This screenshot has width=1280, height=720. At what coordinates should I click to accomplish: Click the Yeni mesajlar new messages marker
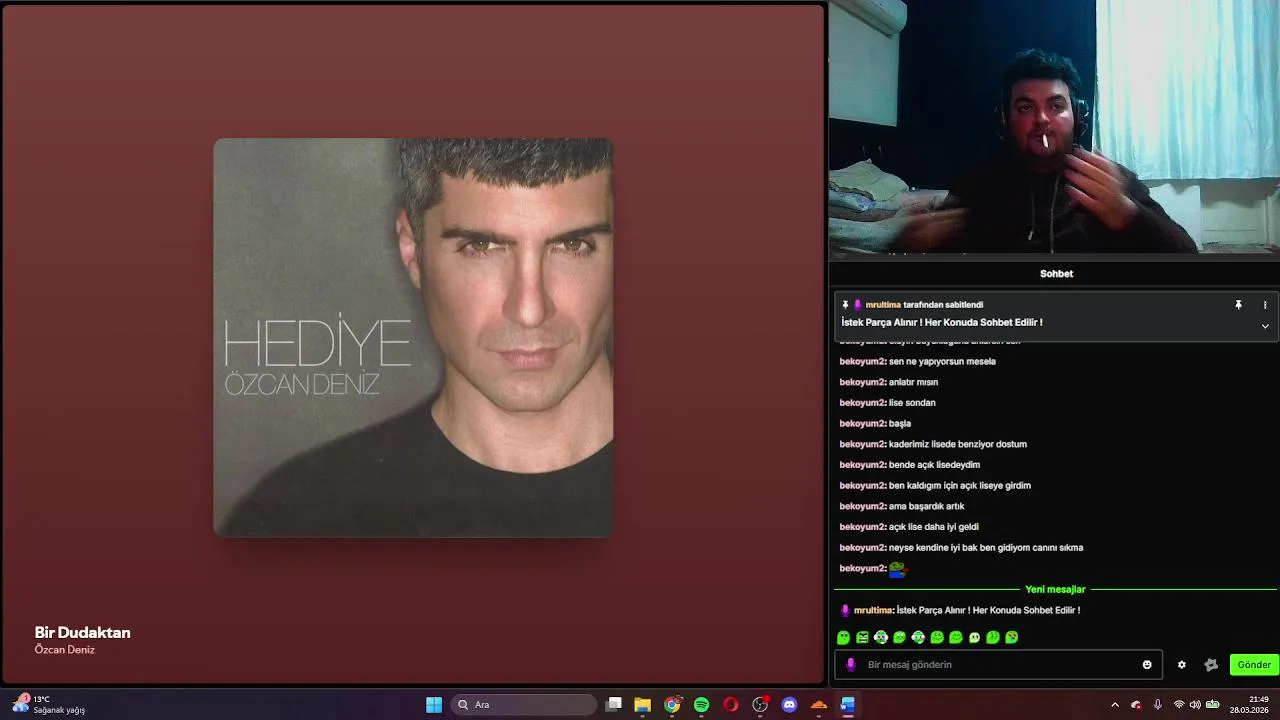point(1055,590)
